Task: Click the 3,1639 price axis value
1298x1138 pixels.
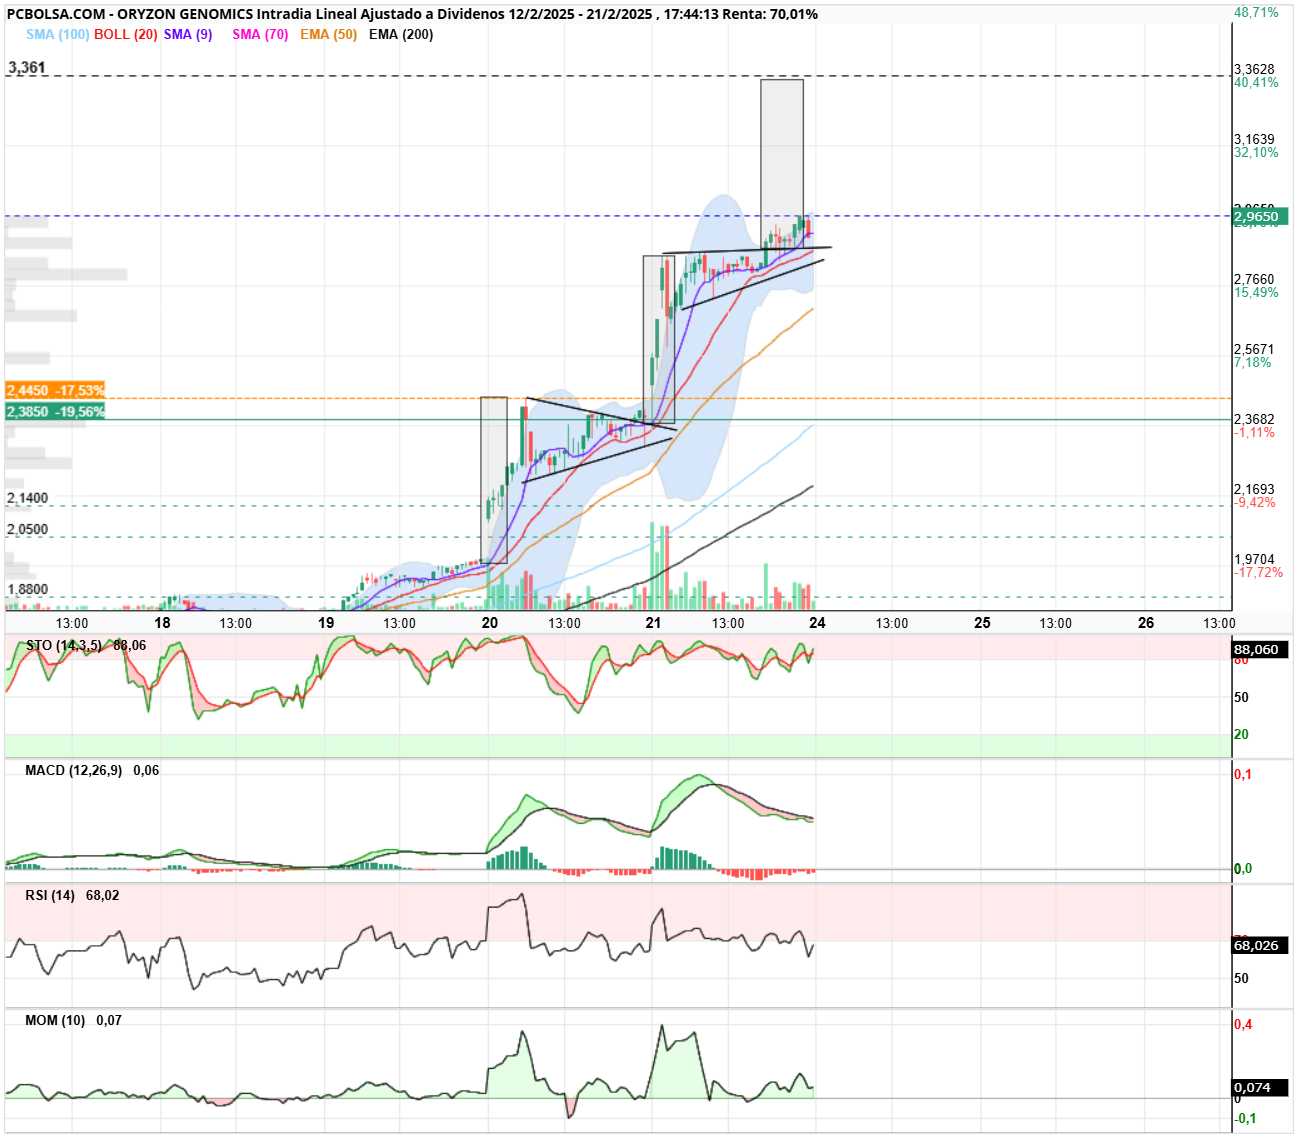Action: point(1254,139)
